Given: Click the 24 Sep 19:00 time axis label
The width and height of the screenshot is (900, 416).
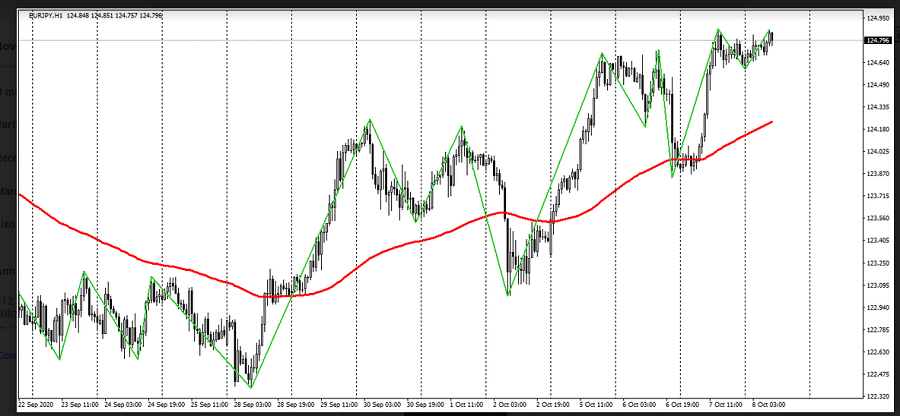Looking at the screenshot, I should point(166,404).
